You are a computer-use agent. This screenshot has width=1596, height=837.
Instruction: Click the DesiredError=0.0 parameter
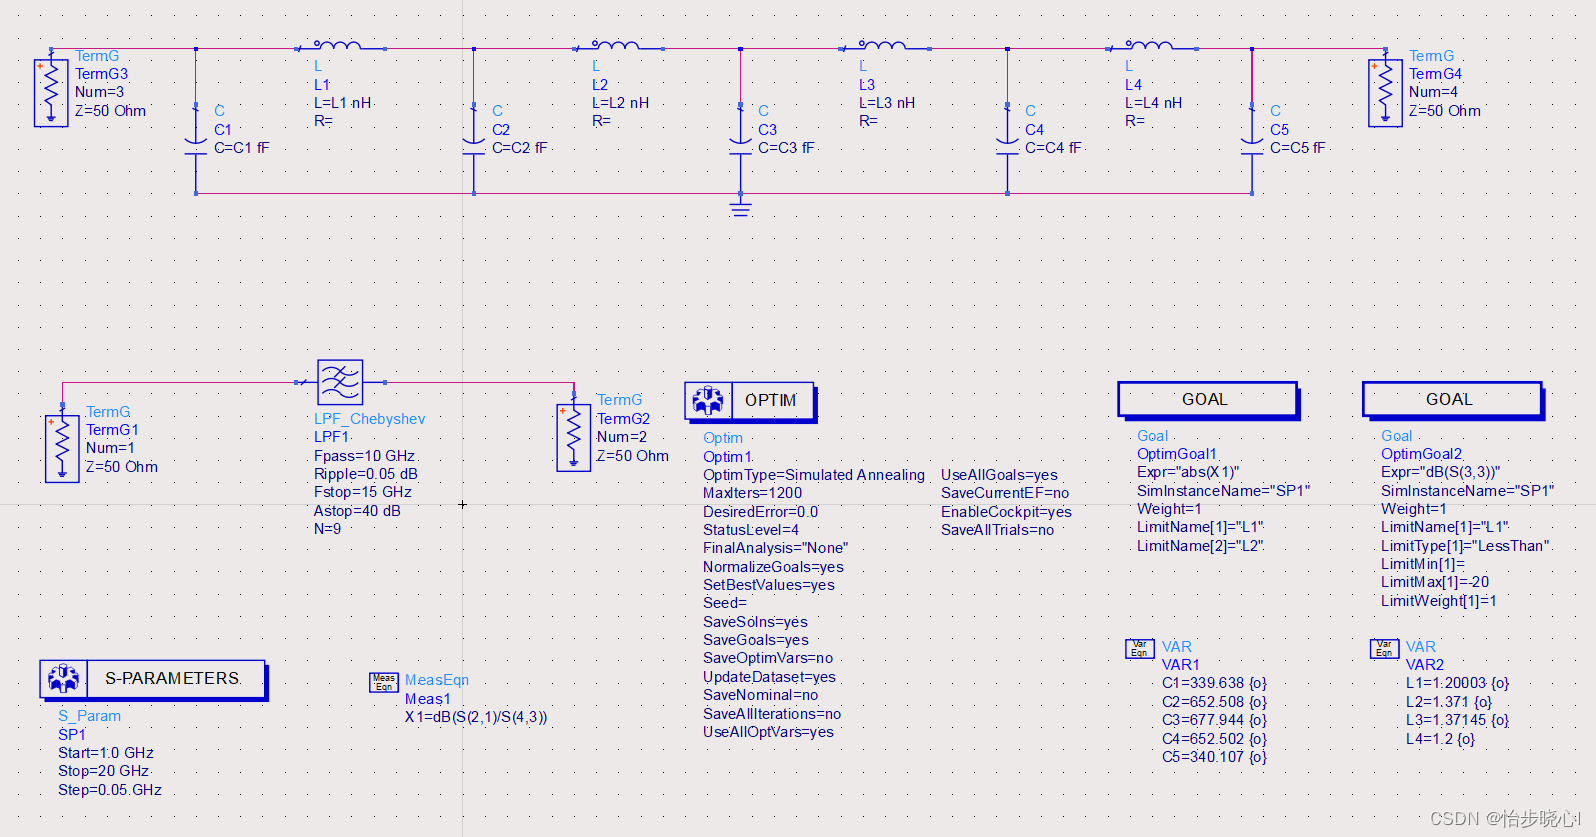[x=761, y=512]
